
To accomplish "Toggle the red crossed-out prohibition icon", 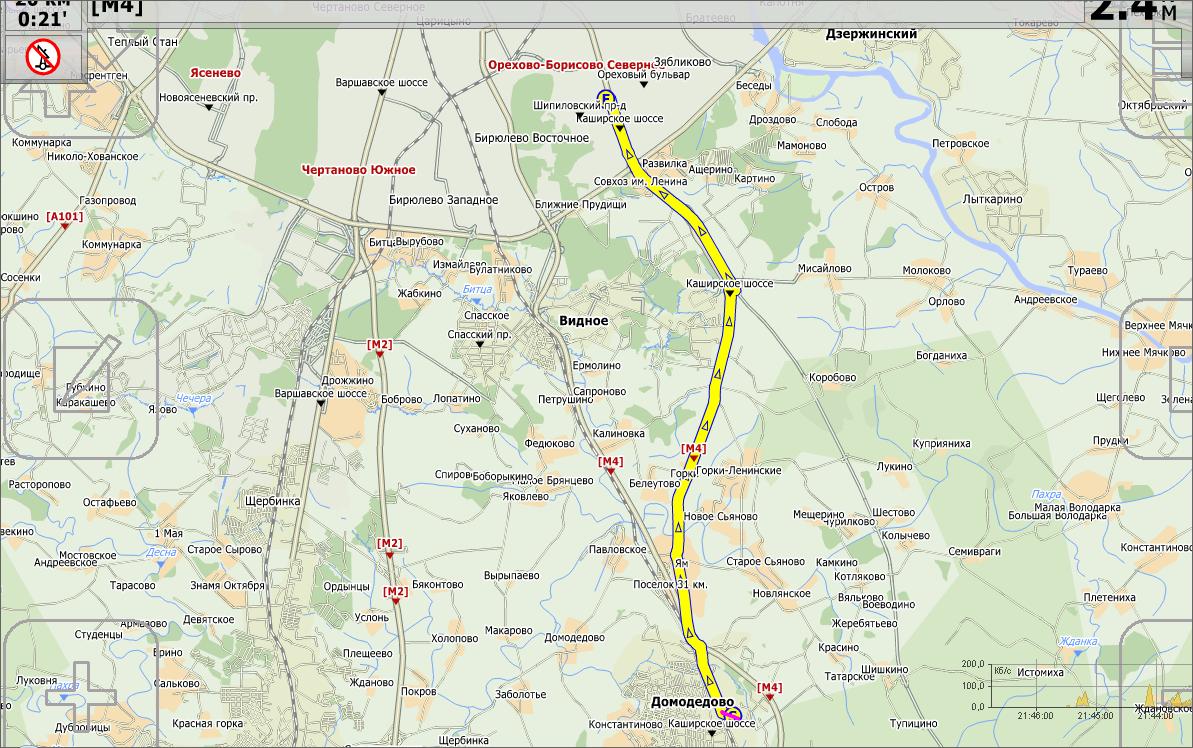I will (43, 58).
